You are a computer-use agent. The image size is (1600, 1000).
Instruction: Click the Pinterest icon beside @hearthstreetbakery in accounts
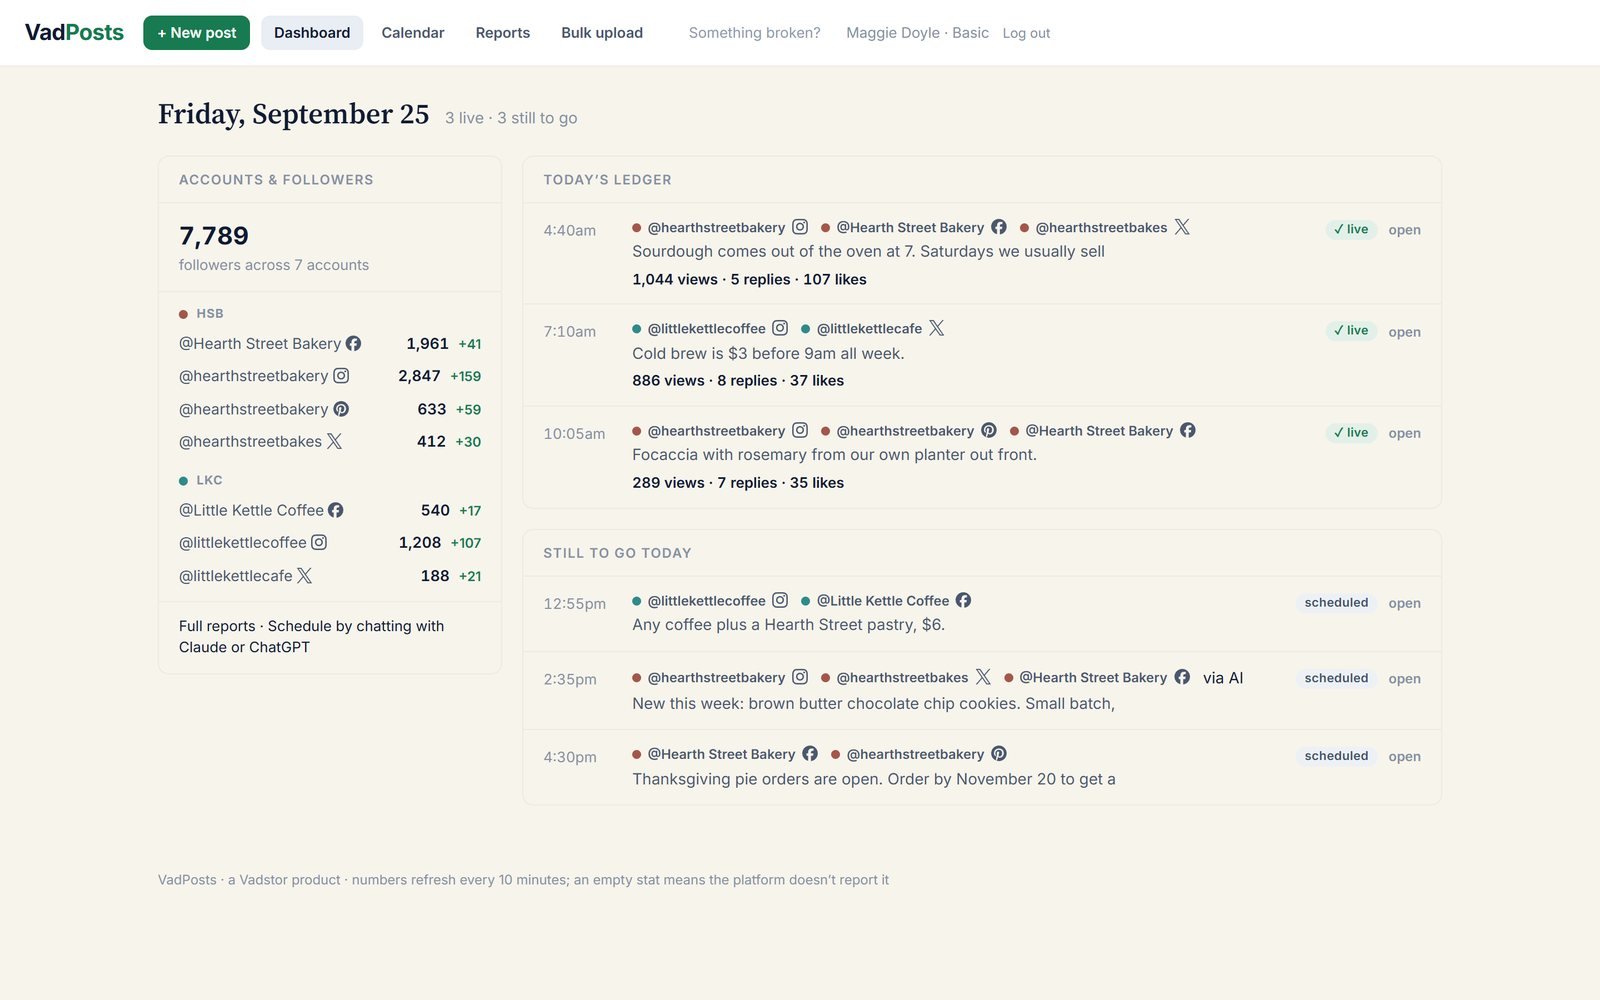[341, 409]
